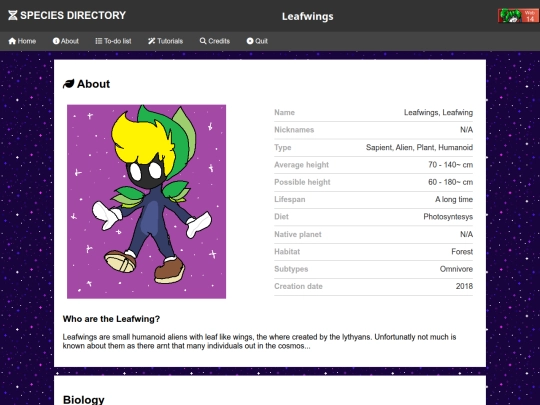Viewport: 540px width, 405px height.
Task: Select the Quit menu item
Action: coord(257,41)
